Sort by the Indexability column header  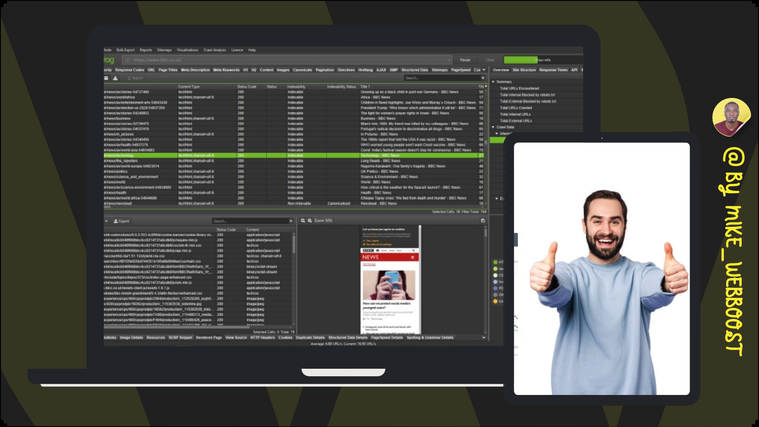point(296,87)
